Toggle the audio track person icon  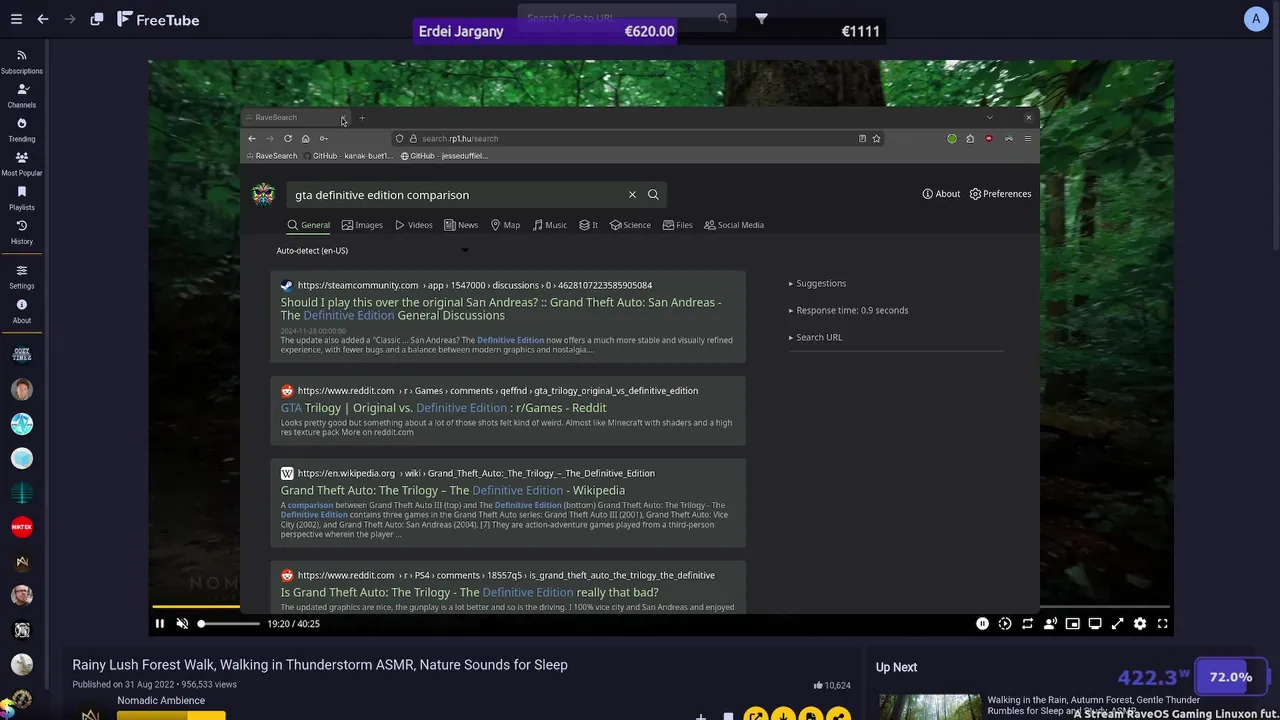pos(1050,624)
